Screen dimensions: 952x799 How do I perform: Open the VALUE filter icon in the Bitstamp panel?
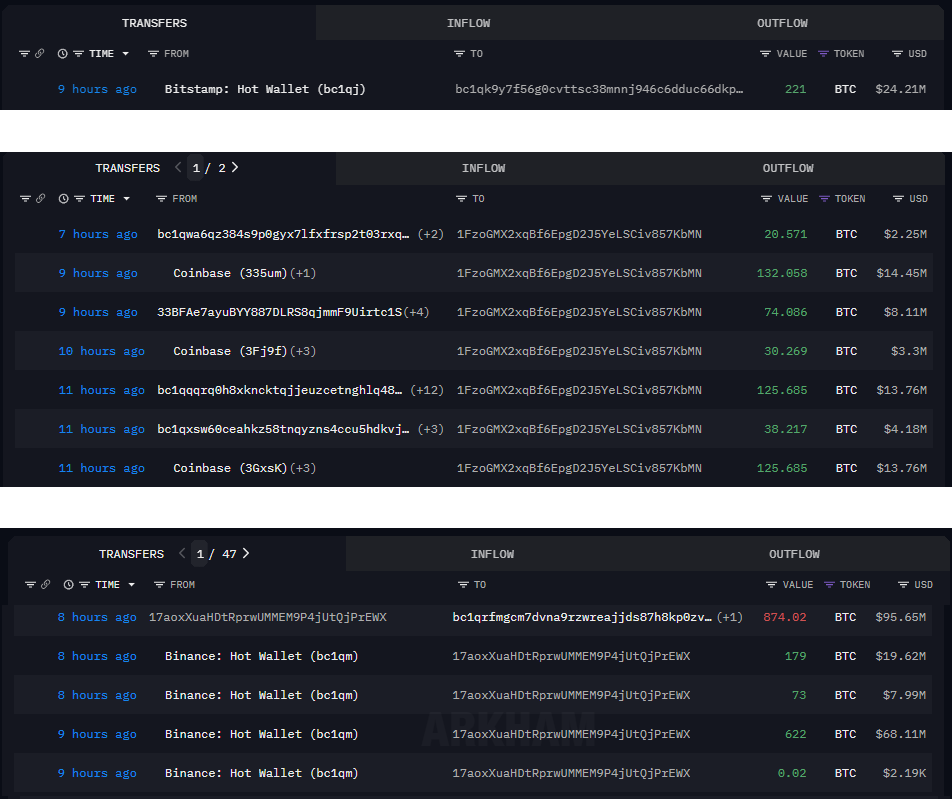(x=765, y=54)
